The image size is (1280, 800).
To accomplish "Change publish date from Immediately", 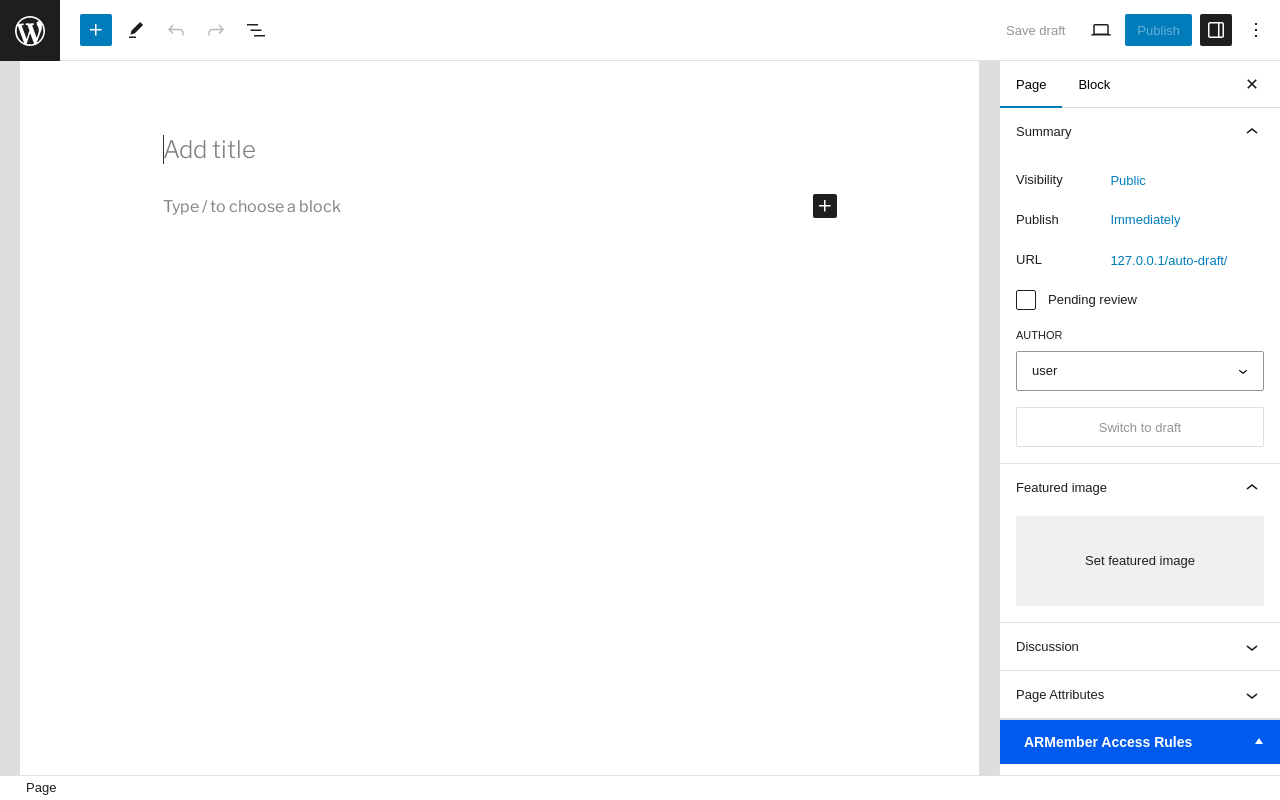I will [1145, 220].
